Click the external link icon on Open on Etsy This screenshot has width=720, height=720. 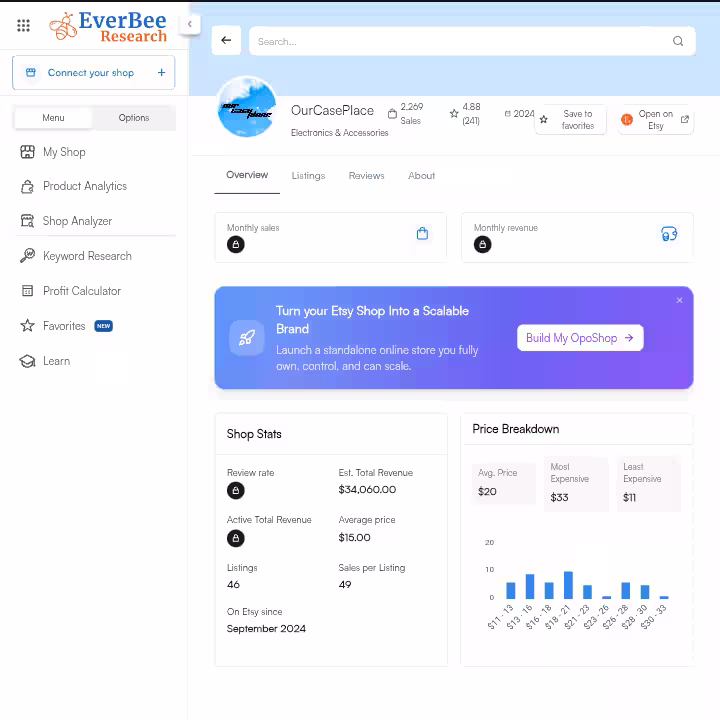[685, 119]
